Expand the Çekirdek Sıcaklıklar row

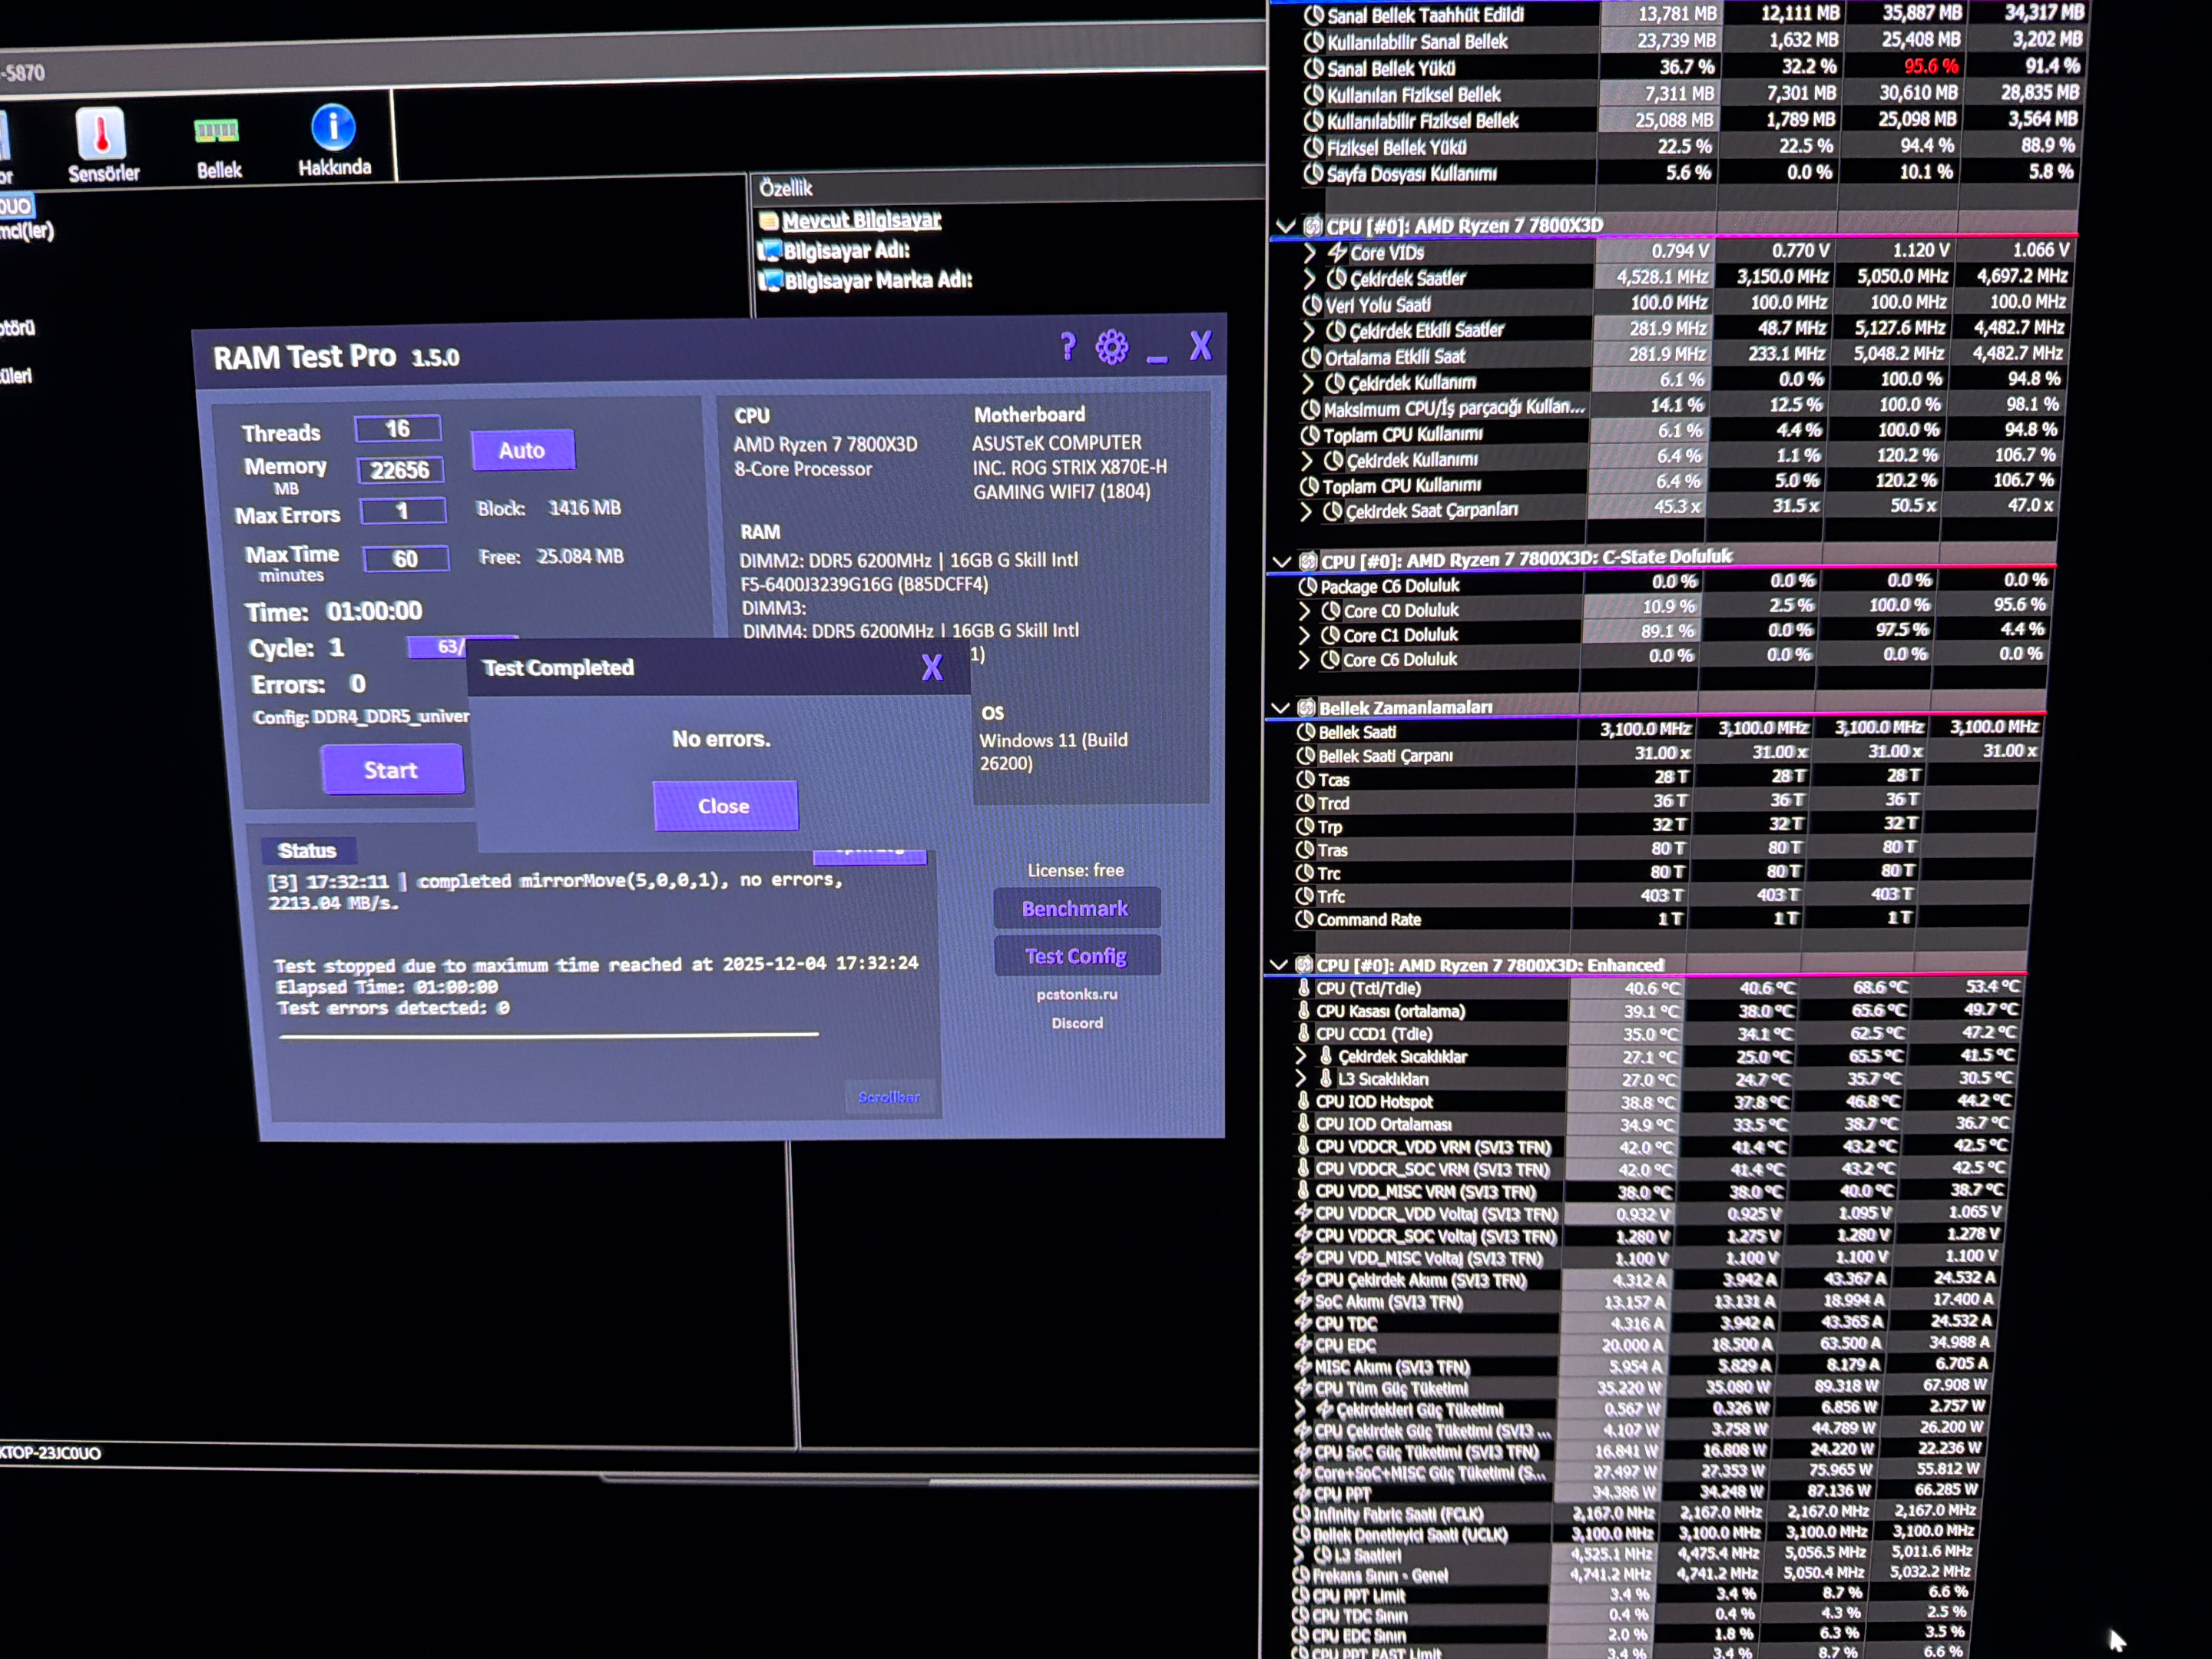[1301, 1056]
